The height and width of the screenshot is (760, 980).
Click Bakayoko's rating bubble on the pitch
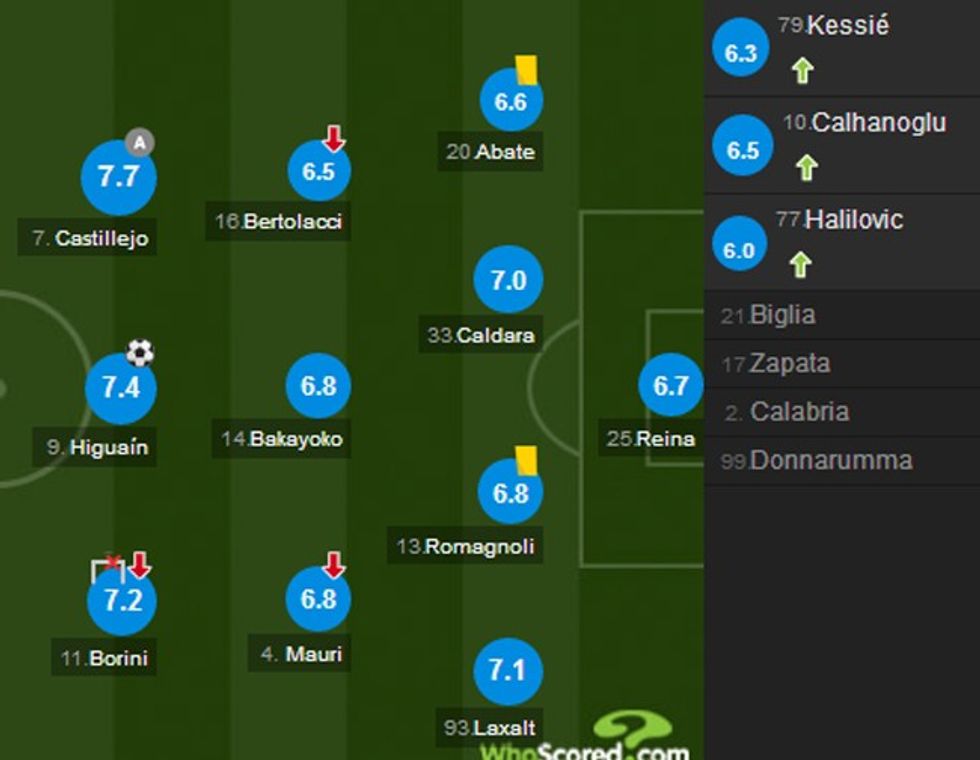point(319,383)
